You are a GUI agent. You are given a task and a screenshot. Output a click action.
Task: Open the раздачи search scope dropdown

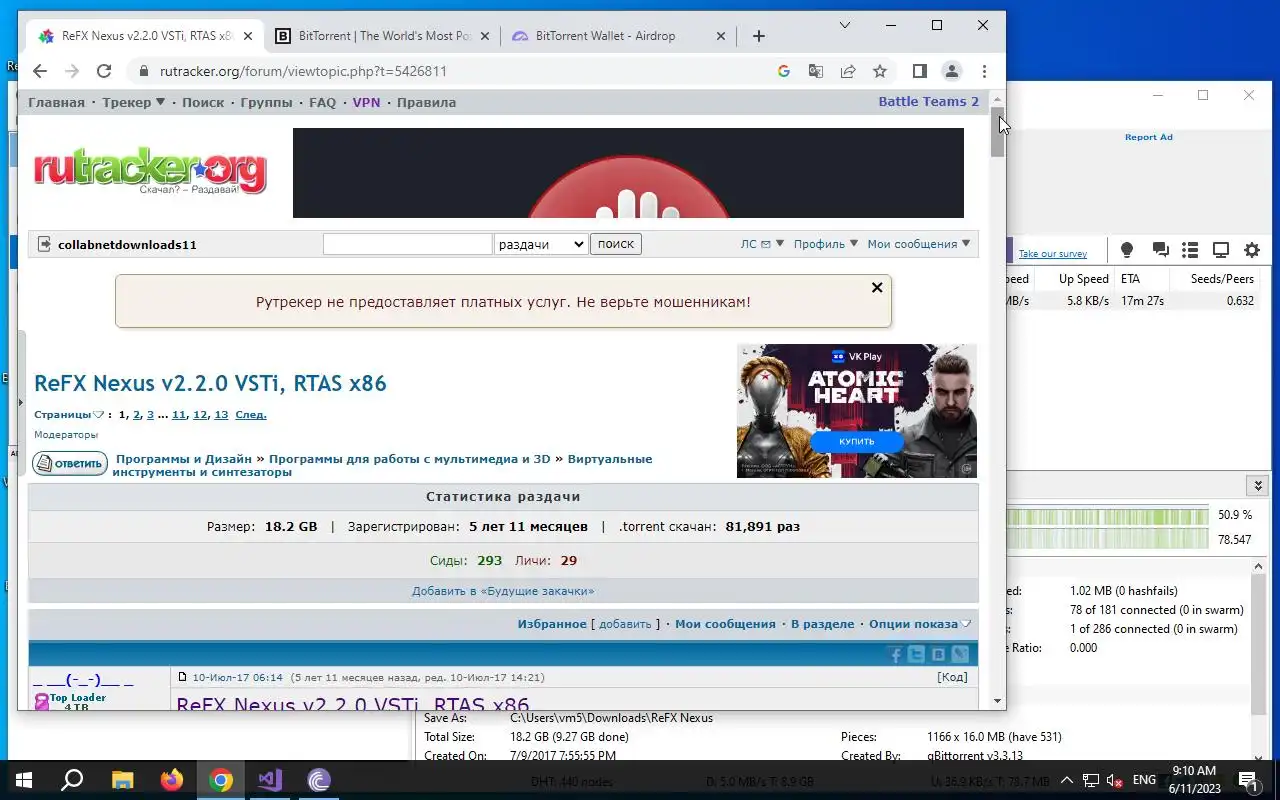tap(540, 244)
